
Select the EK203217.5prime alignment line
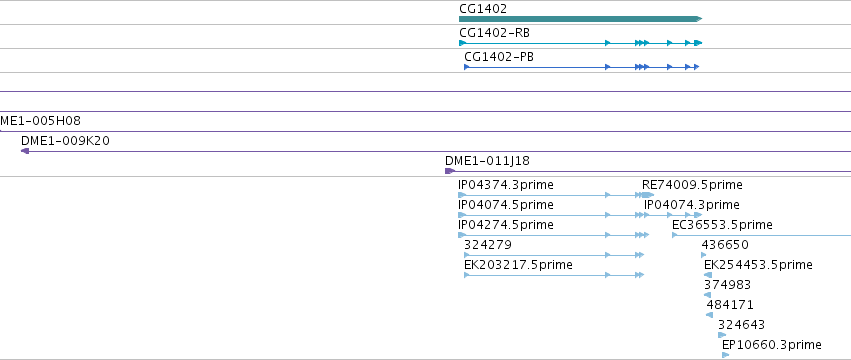click(x=554, y=275)
